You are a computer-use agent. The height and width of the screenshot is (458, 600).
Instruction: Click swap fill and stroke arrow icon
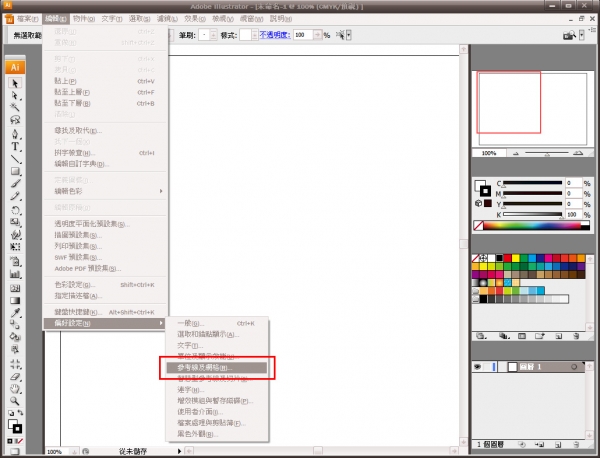(20, 413)
